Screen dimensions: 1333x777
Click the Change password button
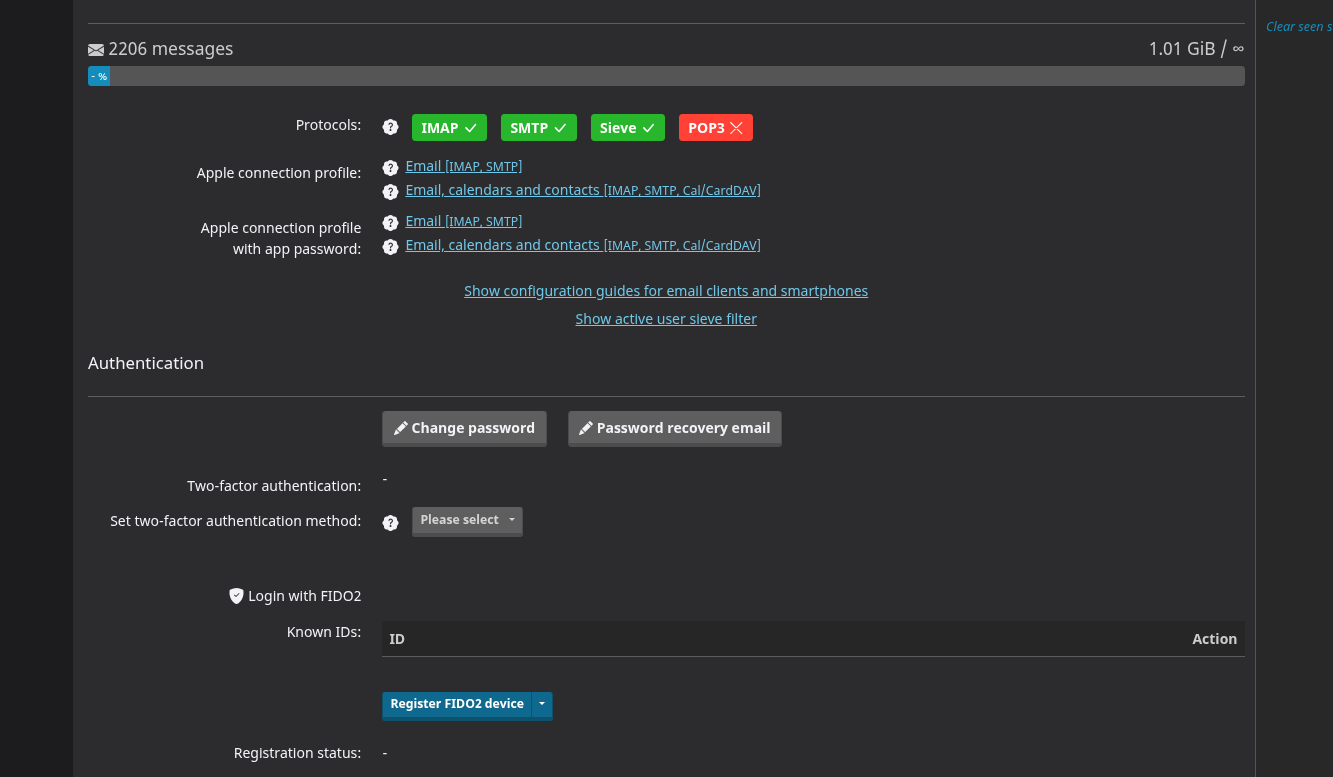(x=464, y=428)
